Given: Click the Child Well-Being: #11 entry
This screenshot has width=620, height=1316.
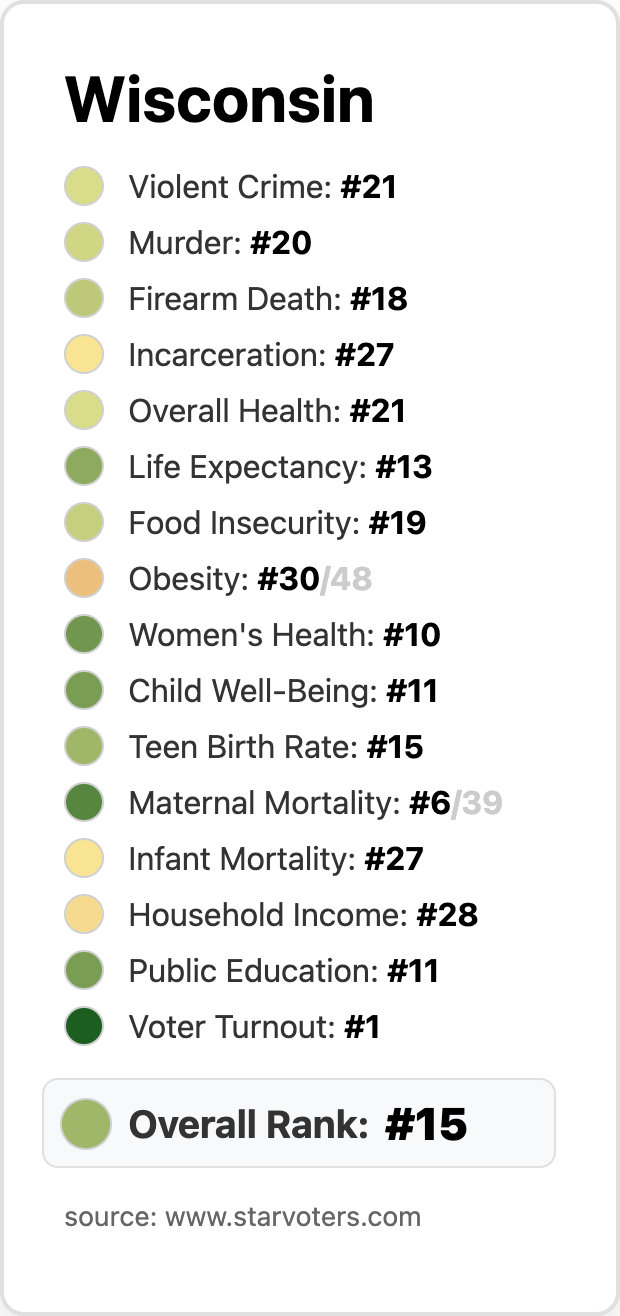Looking at the screenshot, I should coord(283,691).
